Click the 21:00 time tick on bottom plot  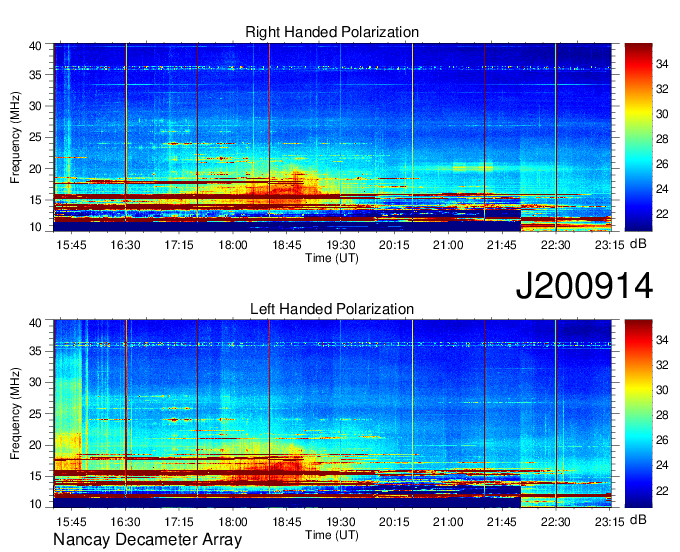(x=448, y=522)
